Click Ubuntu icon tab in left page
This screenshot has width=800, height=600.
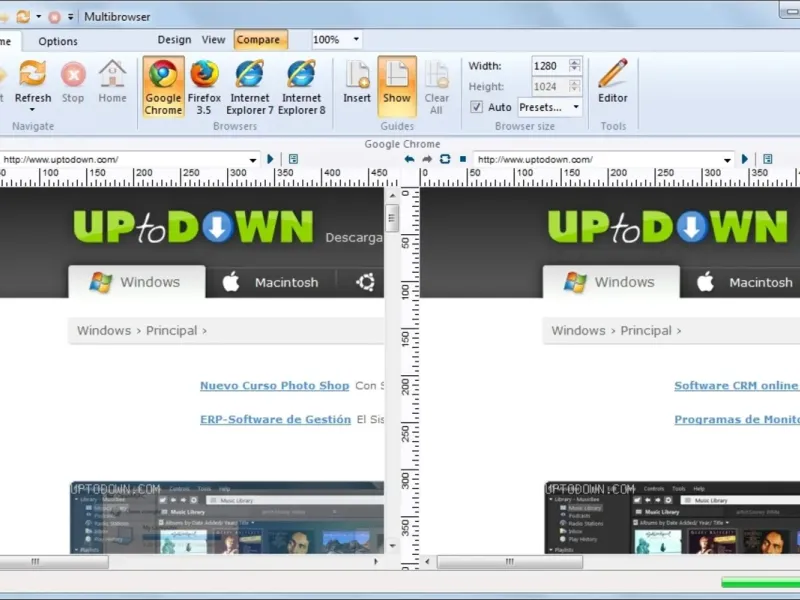pyautogui.click(x=365, y=282)
